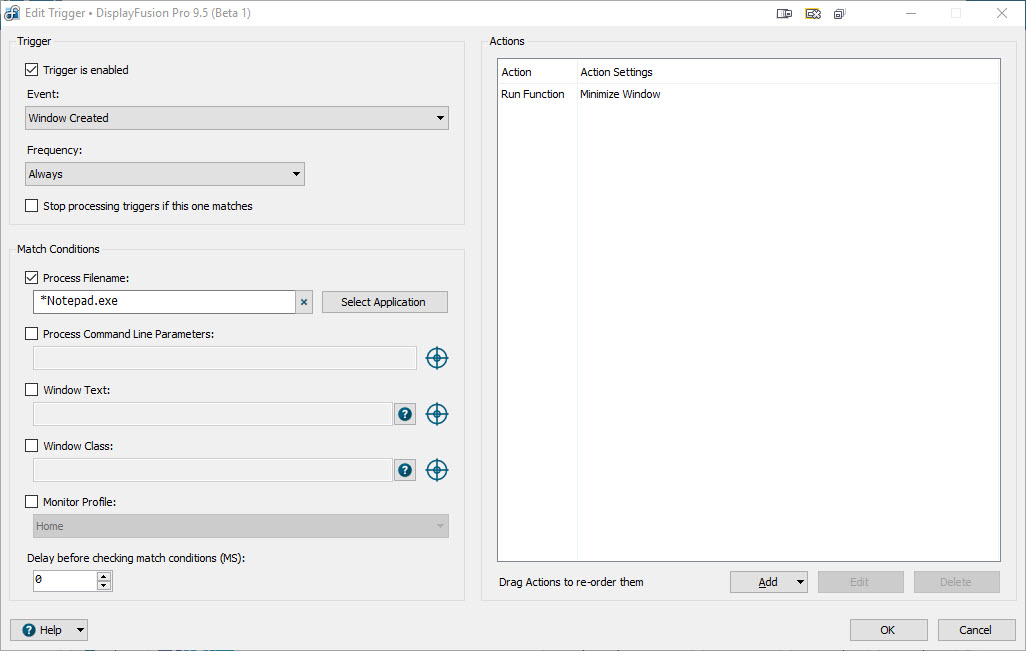Click the Select Application button
Viewport: 1026px width, 651px height.
pos(384,302)
